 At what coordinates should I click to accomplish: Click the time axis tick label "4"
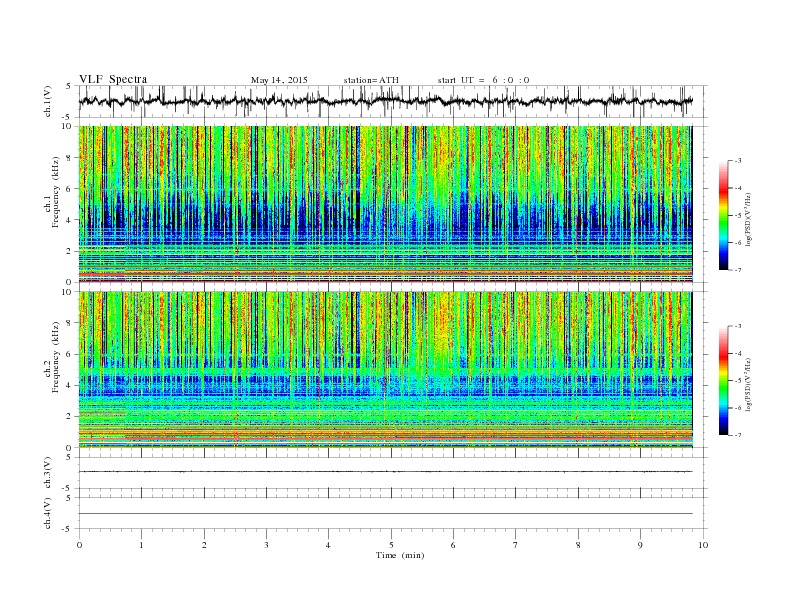328,545
